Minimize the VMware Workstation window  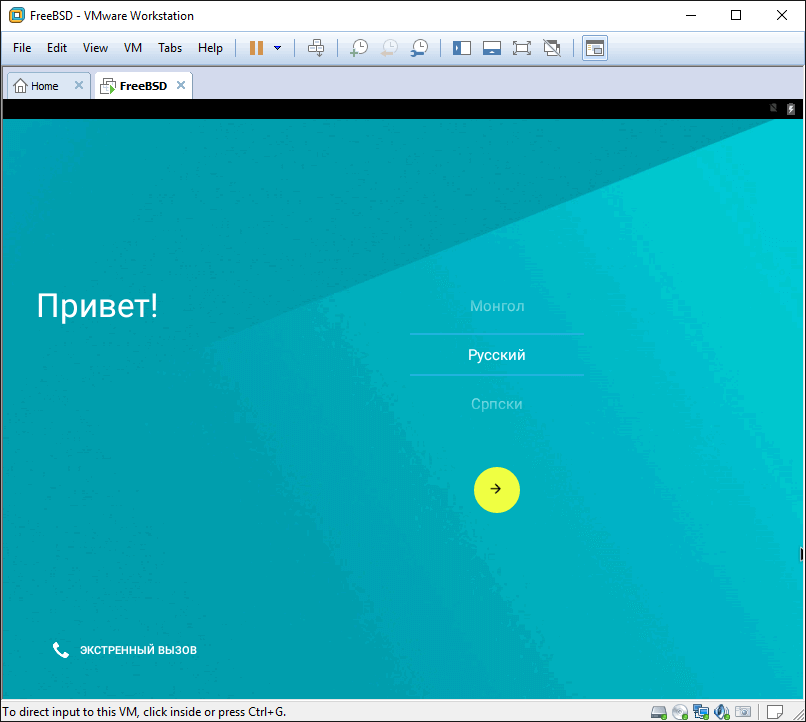click(691, 15)
